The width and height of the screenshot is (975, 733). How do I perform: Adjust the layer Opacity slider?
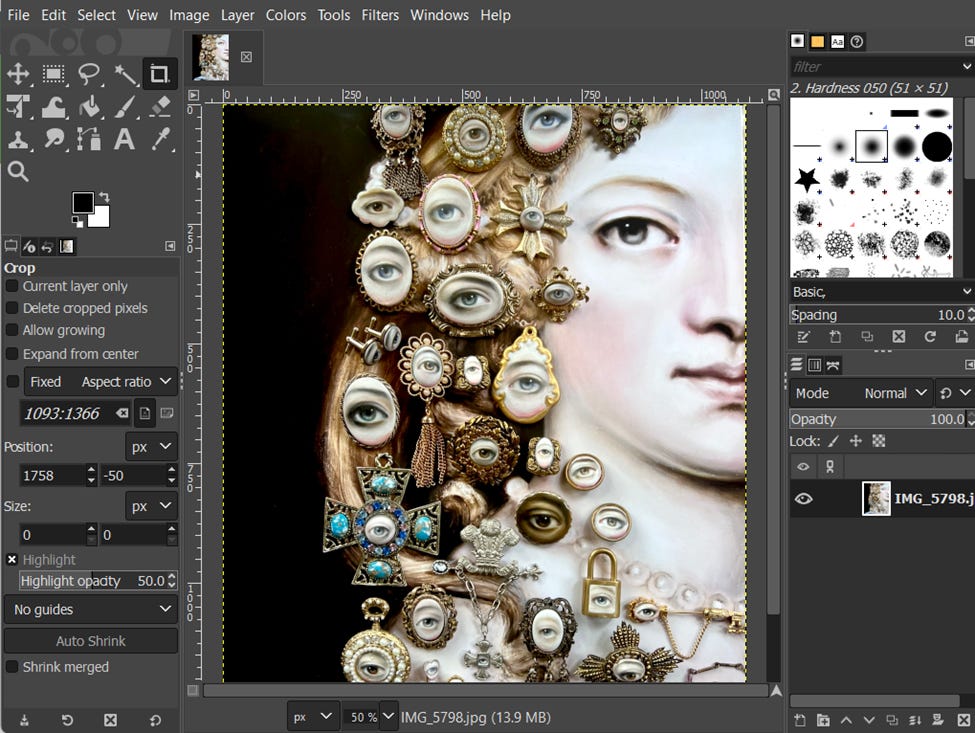coord(877,419)
